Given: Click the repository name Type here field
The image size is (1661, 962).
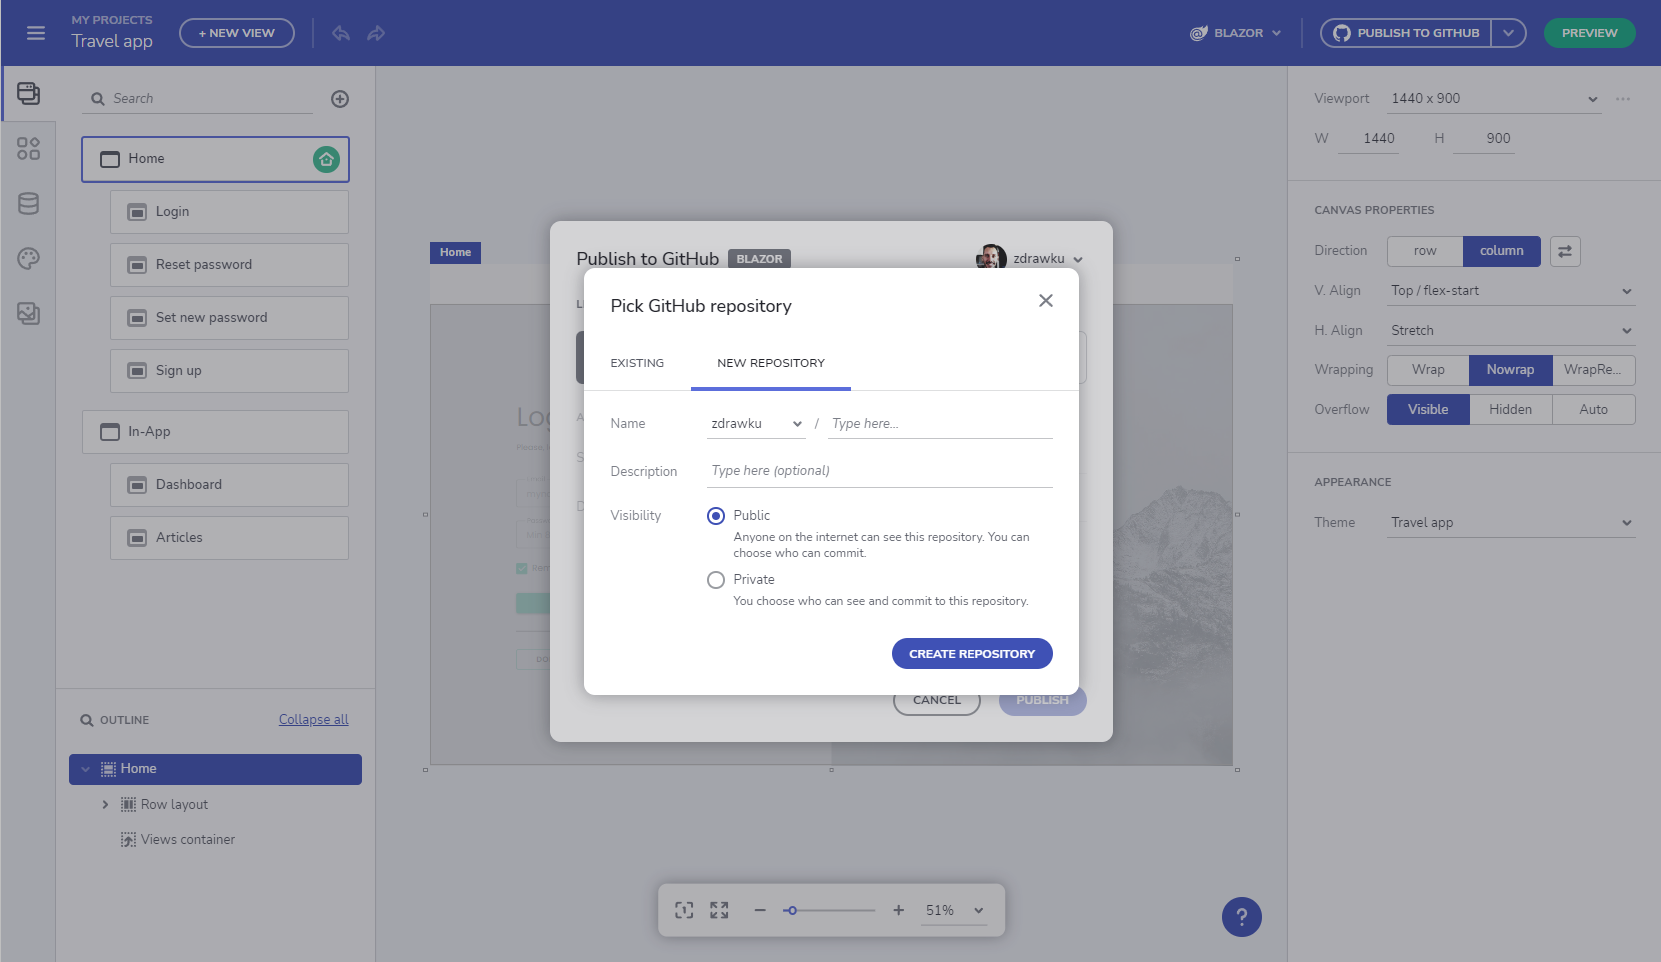Looking at the screenshot, I should (x=940, y=424).
